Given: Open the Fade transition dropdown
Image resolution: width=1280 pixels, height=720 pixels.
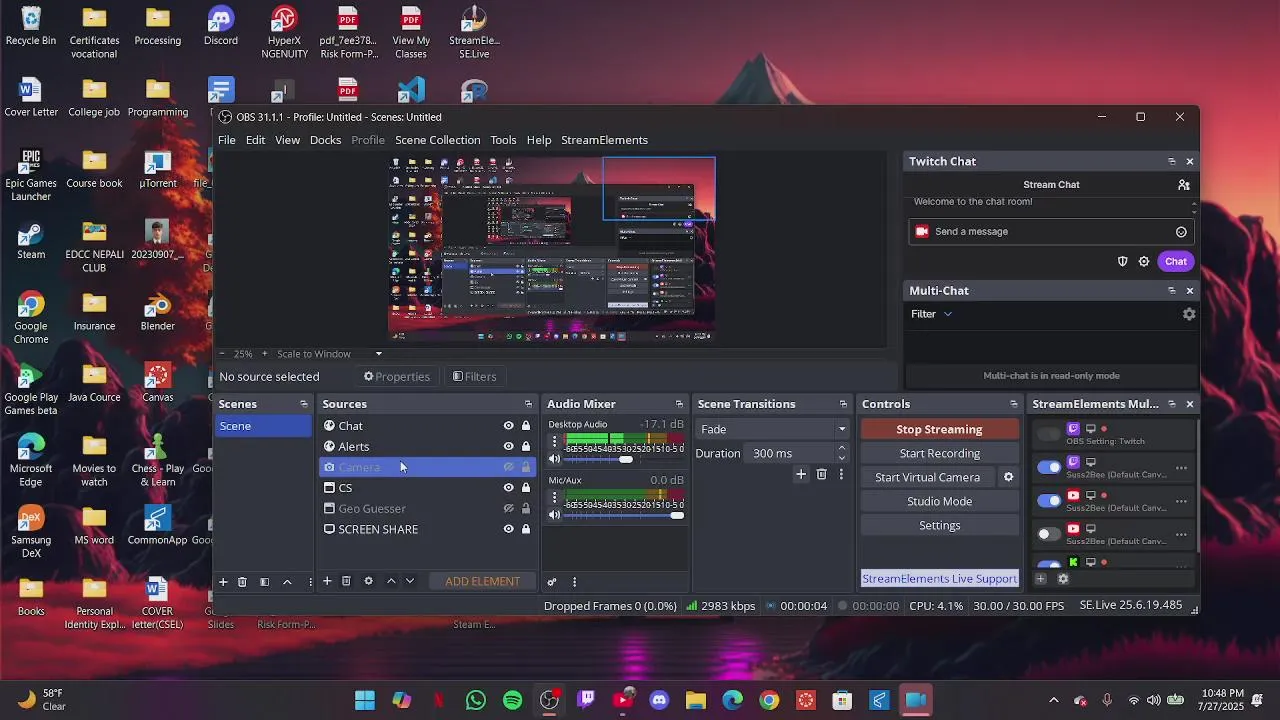Looking at the screenshot, I should [x=772, y=429].
